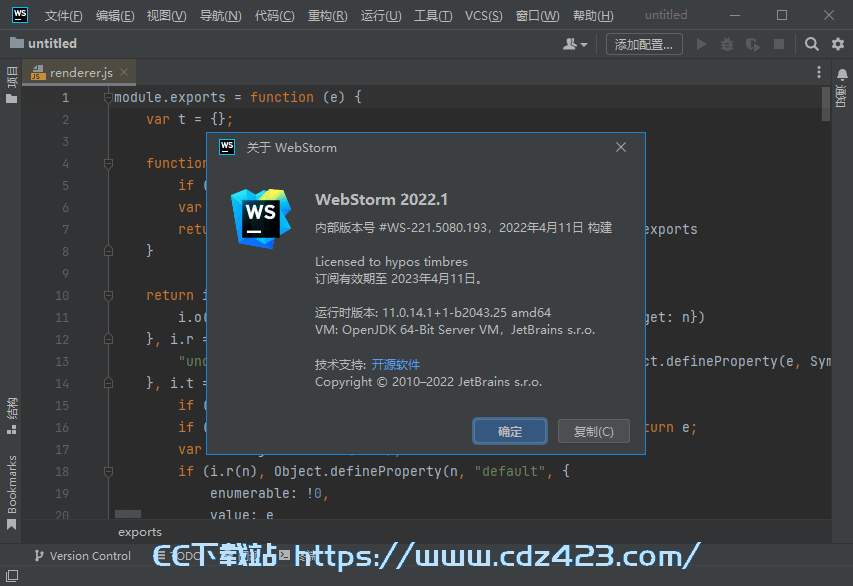Screen dimensions: 853x586
Task: Click the fold marker on line 14
Action: 108,383
